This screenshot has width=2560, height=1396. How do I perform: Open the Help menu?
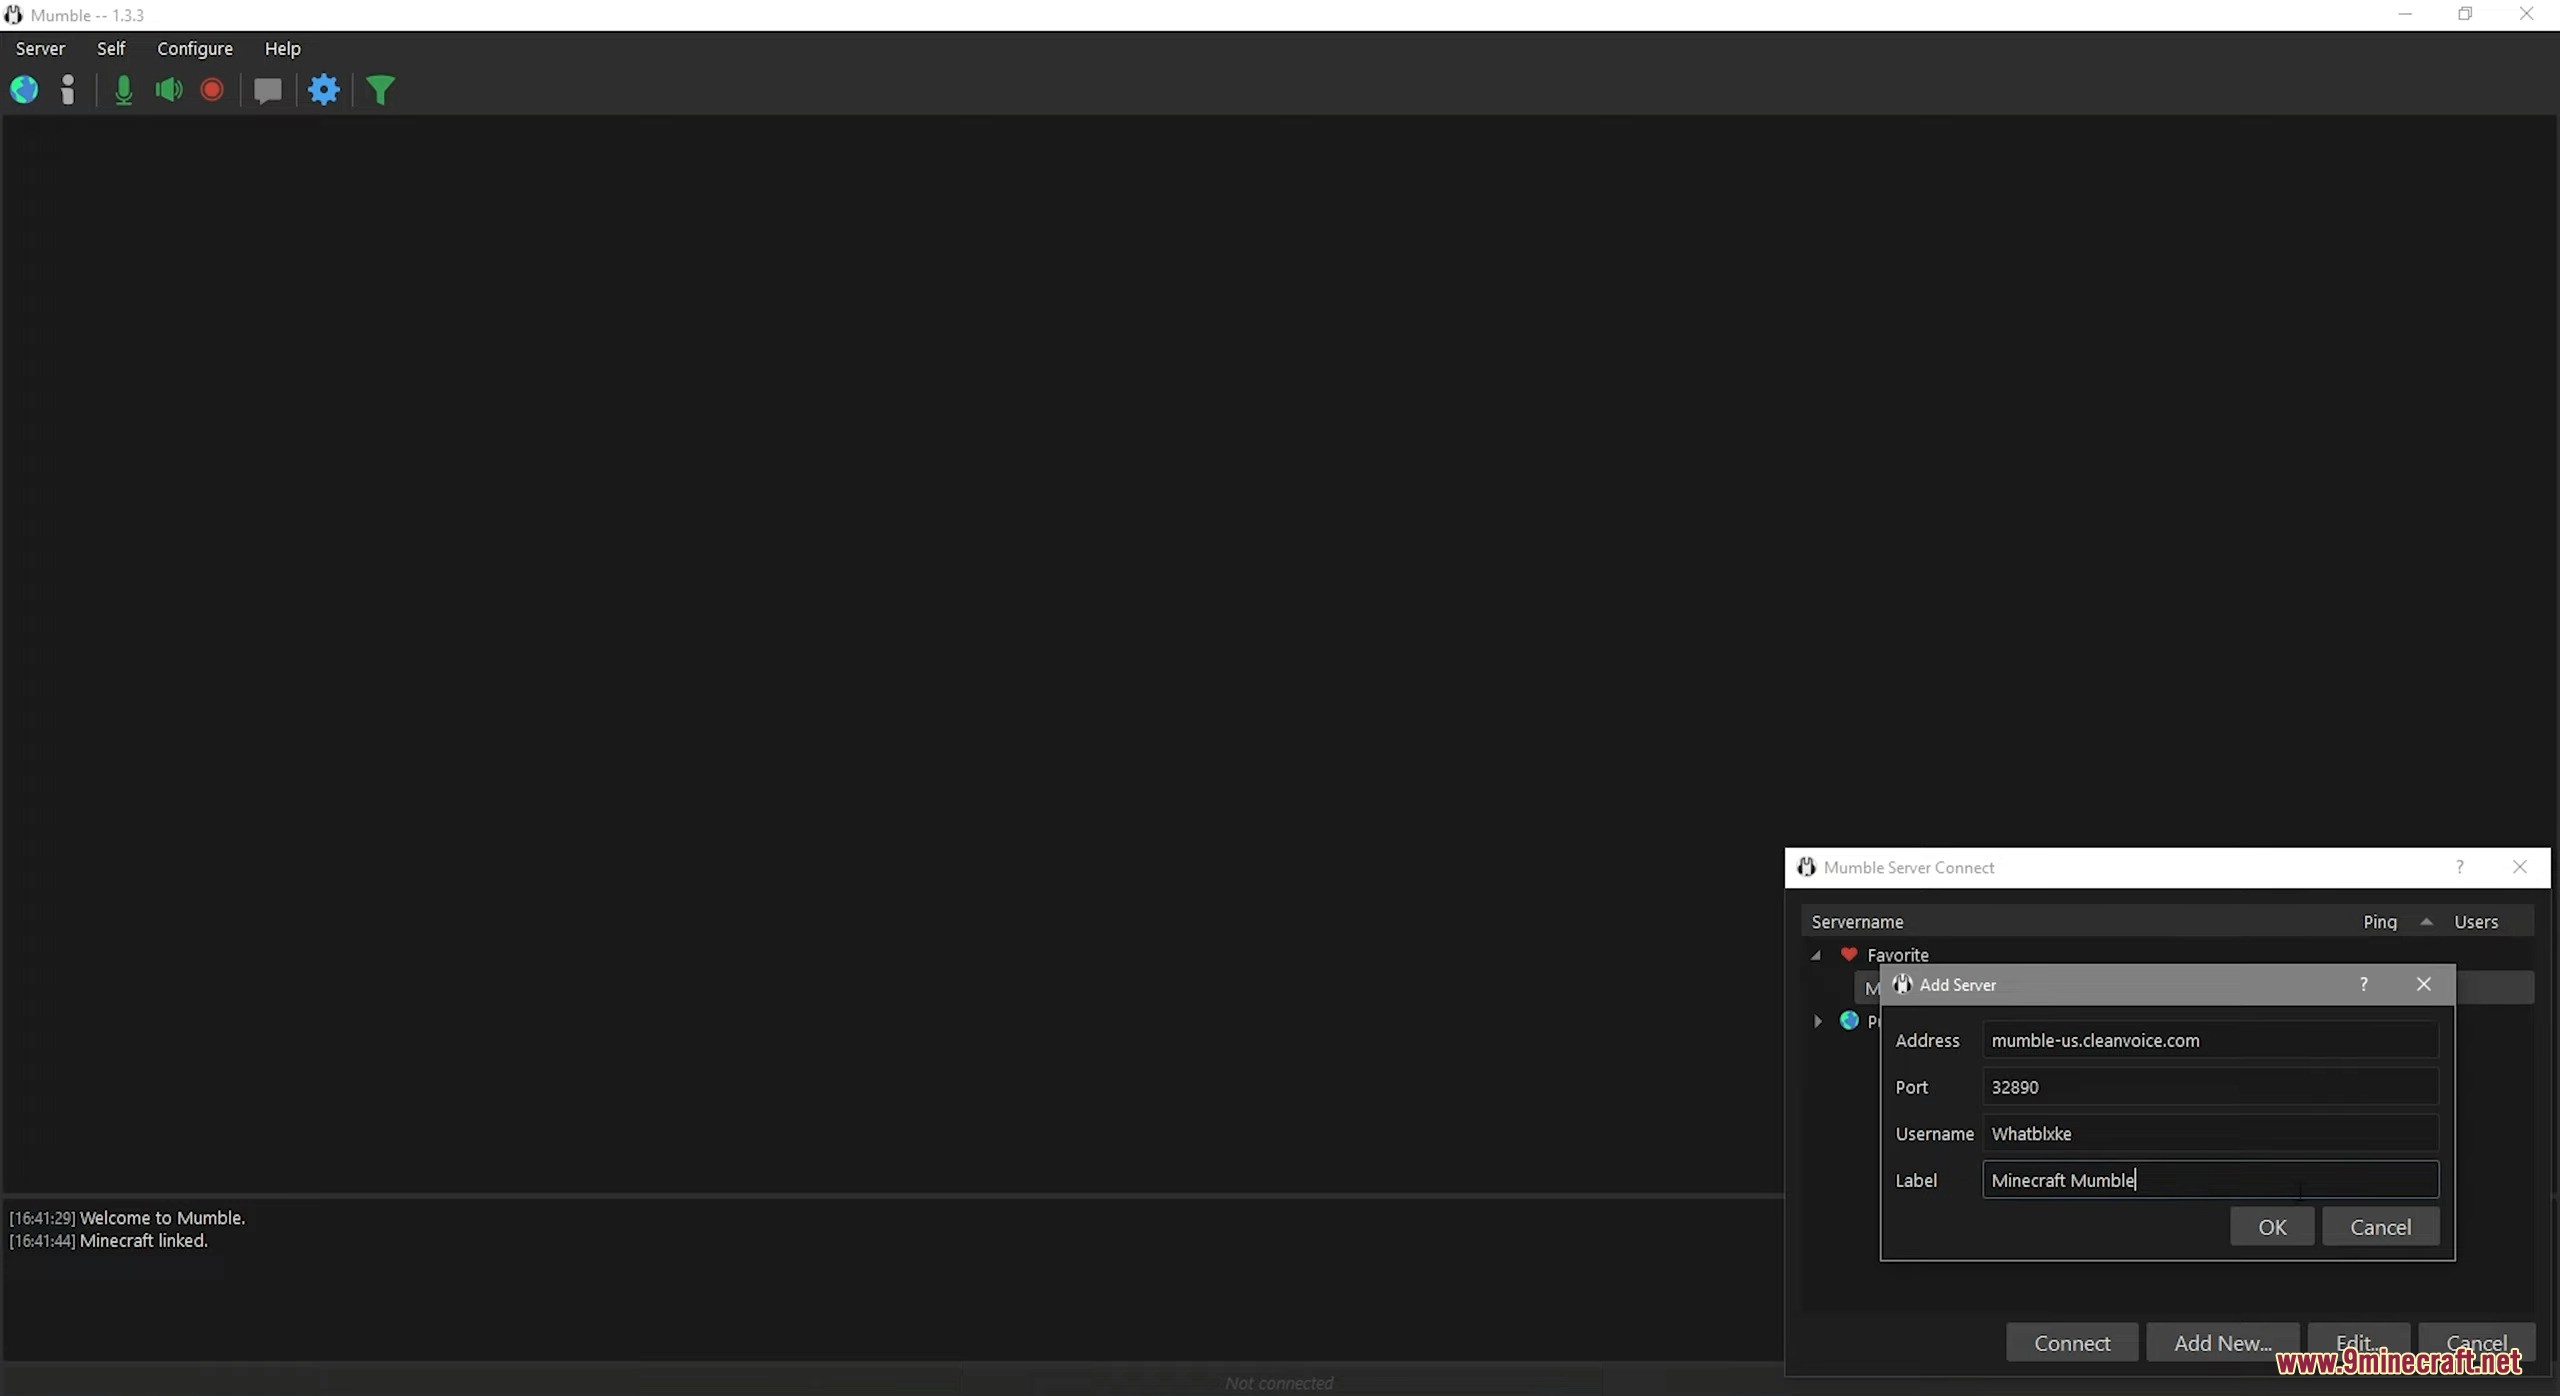click(282, 48)
